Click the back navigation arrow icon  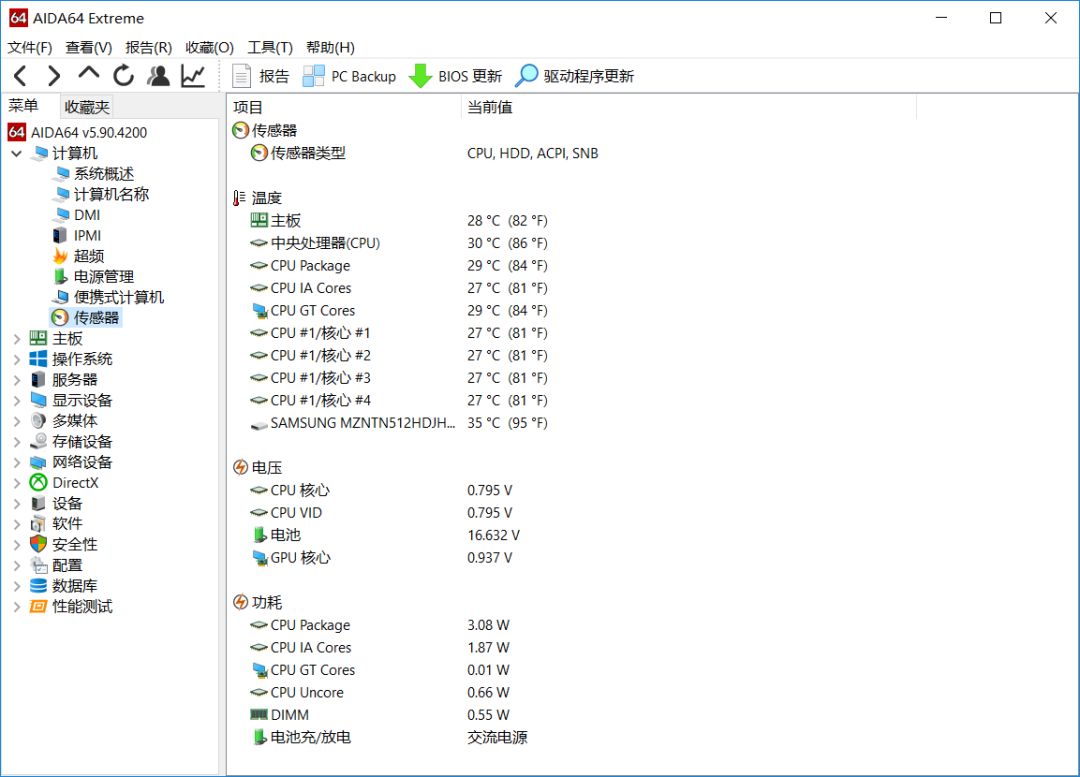pos(22,75)
